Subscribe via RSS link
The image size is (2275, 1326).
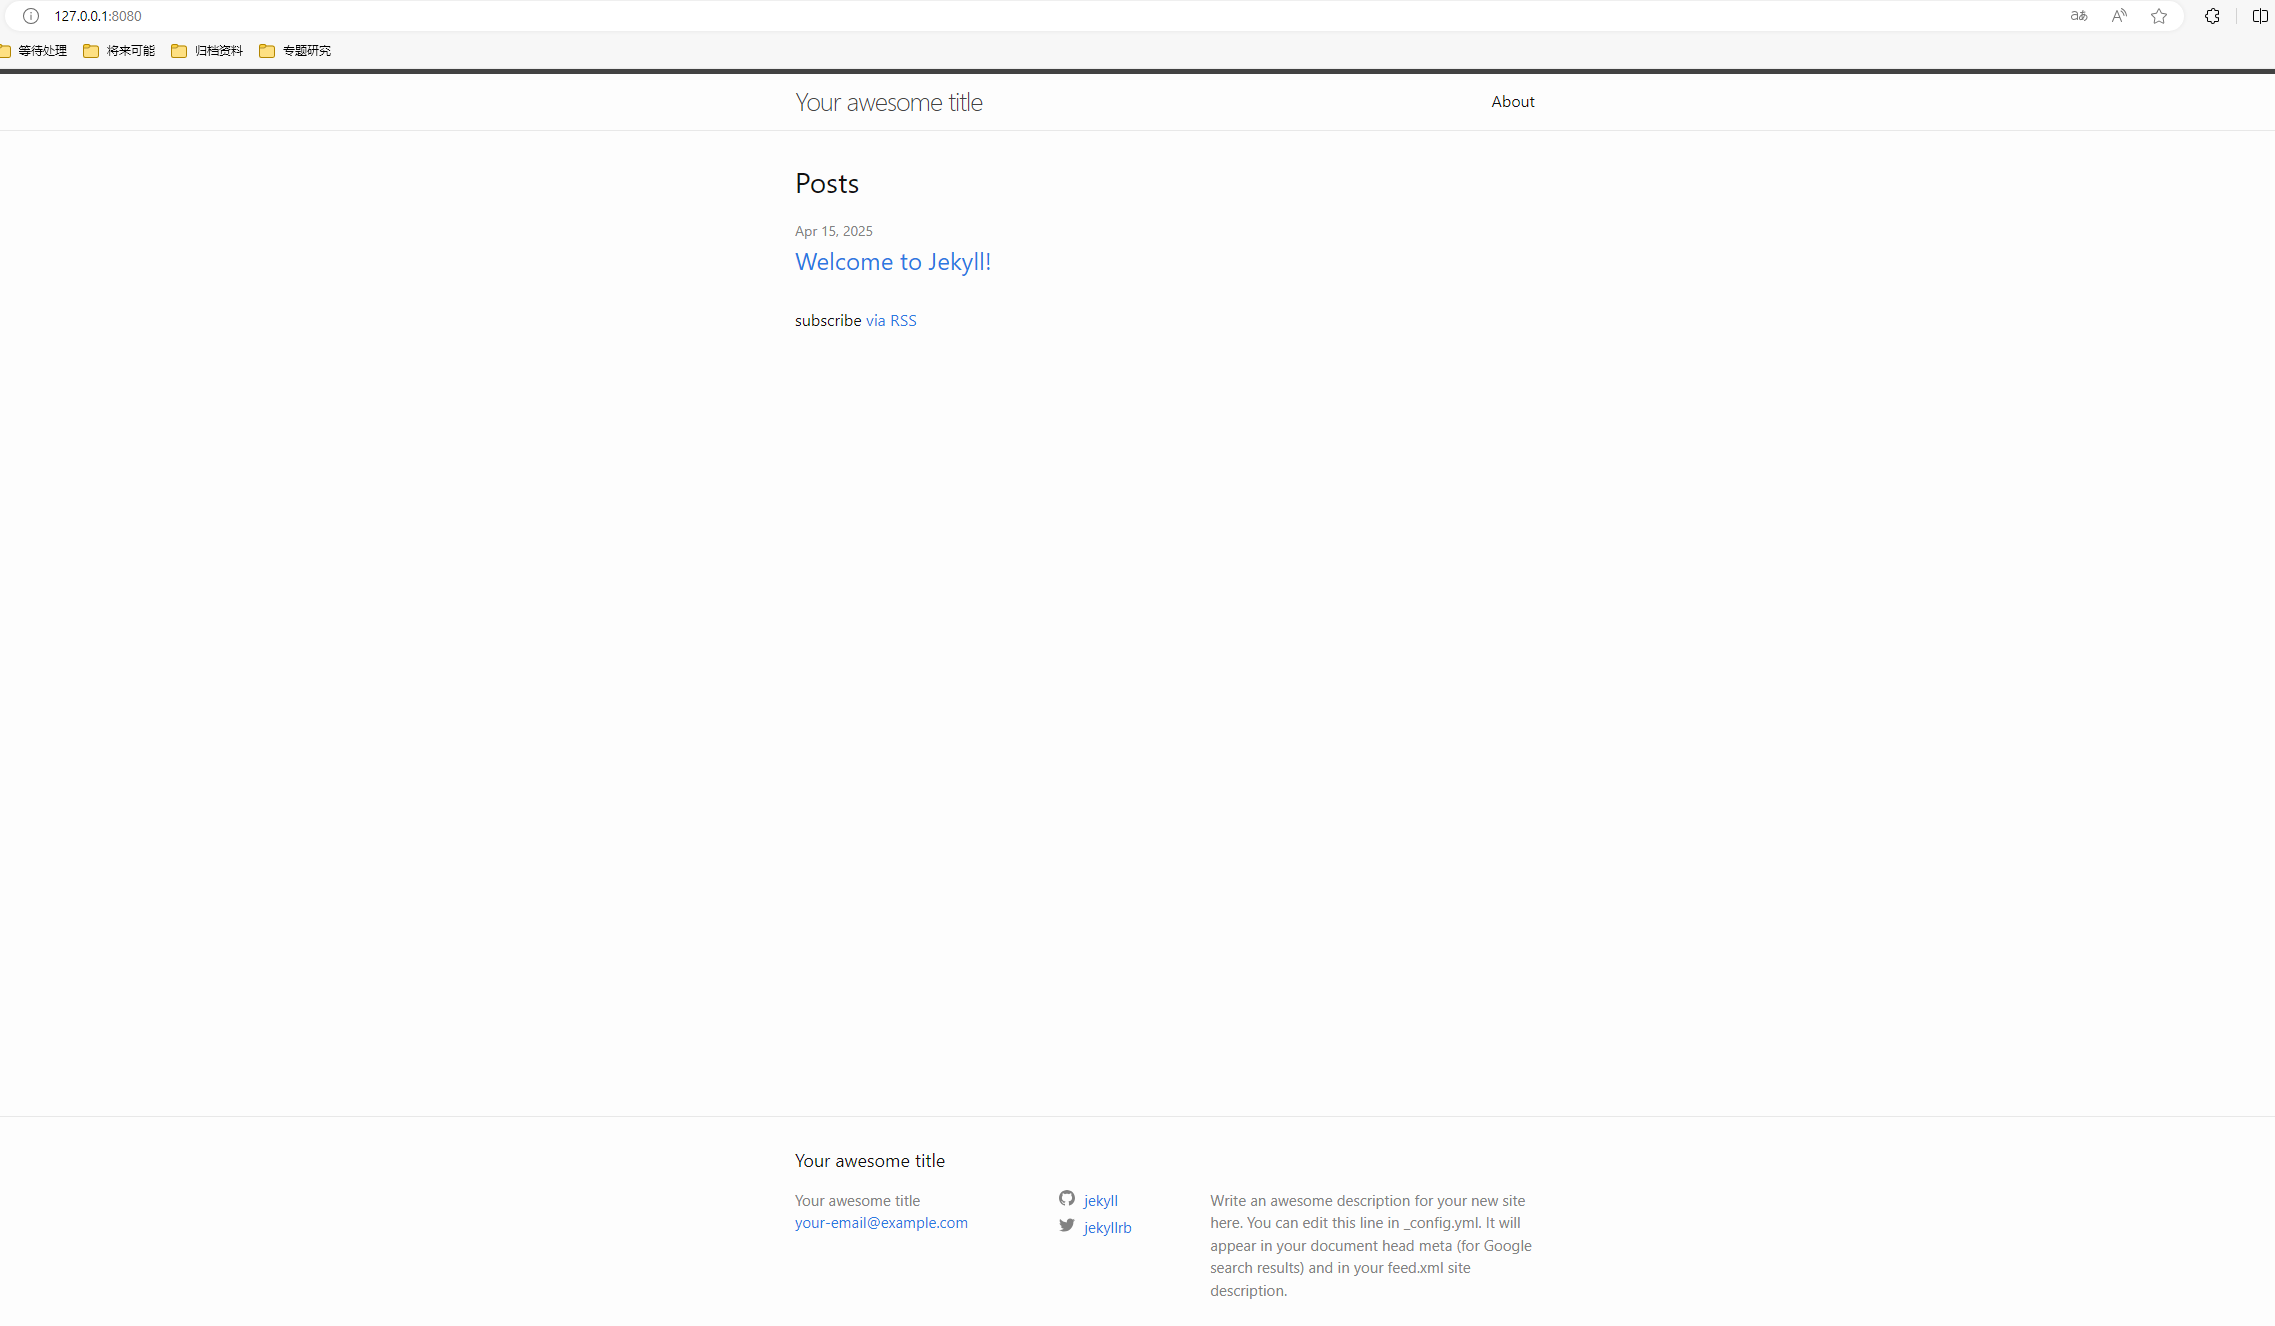click(x=890, y=321)
